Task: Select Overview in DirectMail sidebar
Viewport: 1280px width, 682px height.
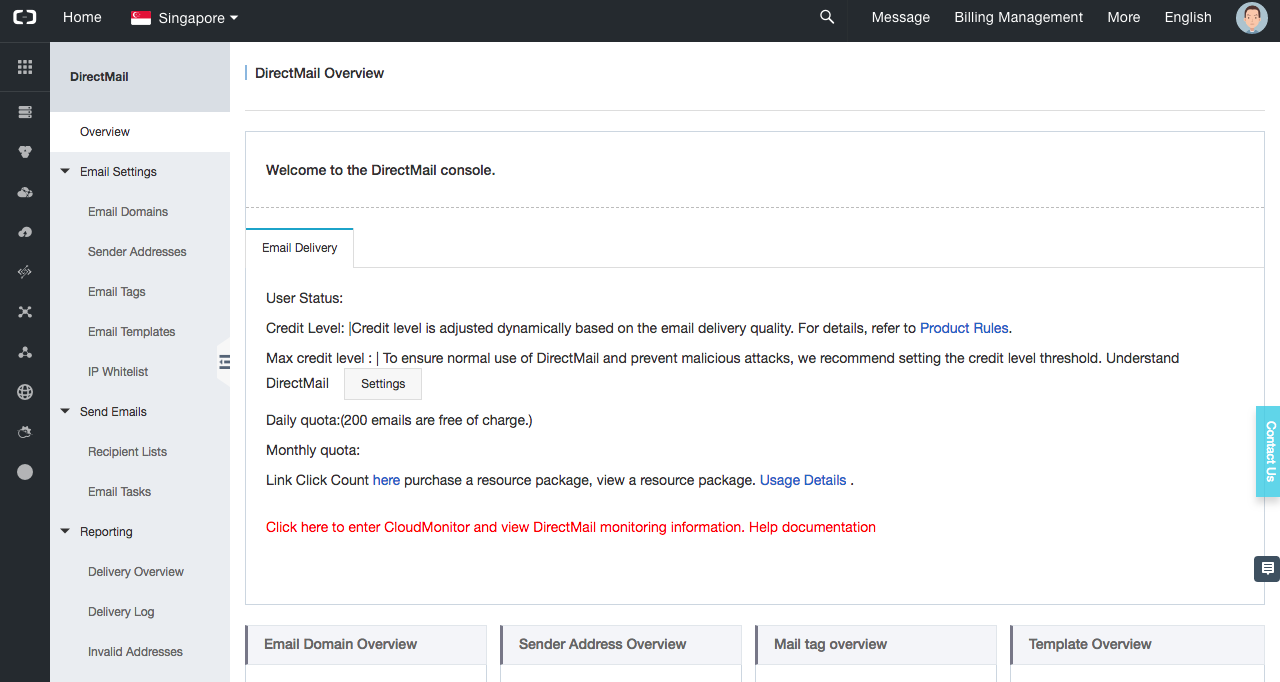Action: [x=140, y=132]
